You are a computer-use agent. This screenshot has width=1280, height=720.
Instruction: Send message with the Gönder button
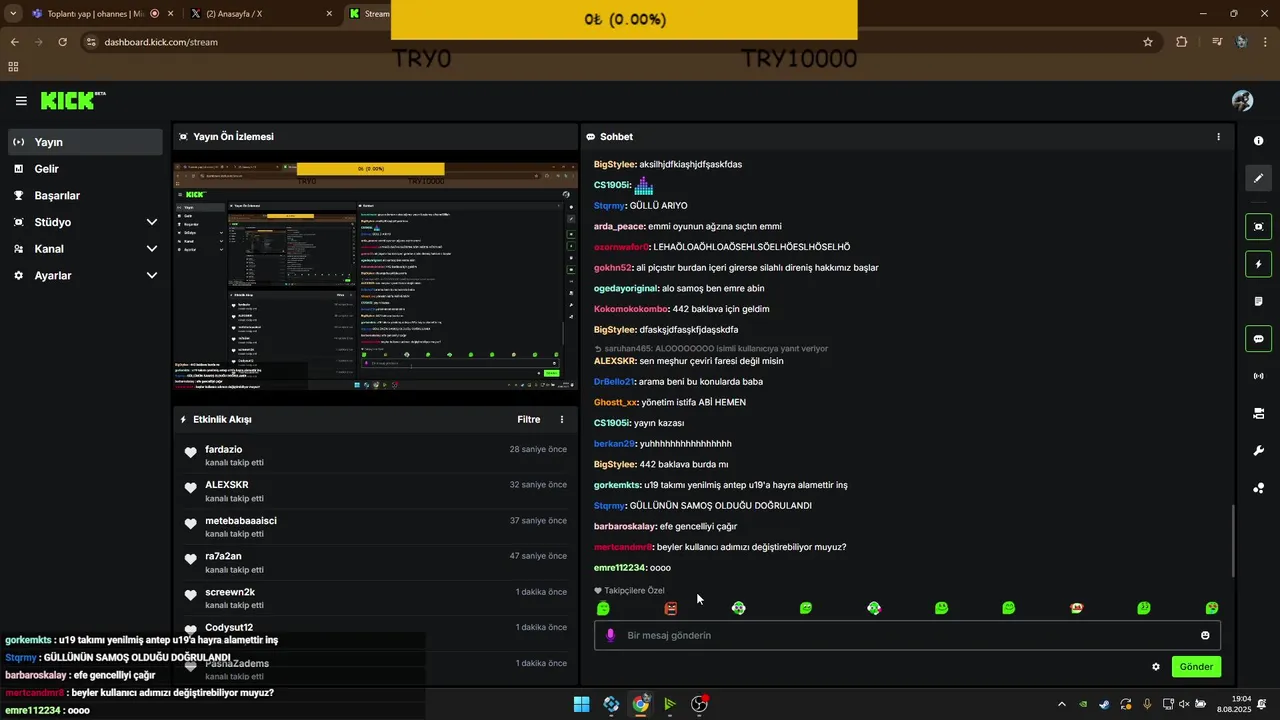(x=1196, y=667)
